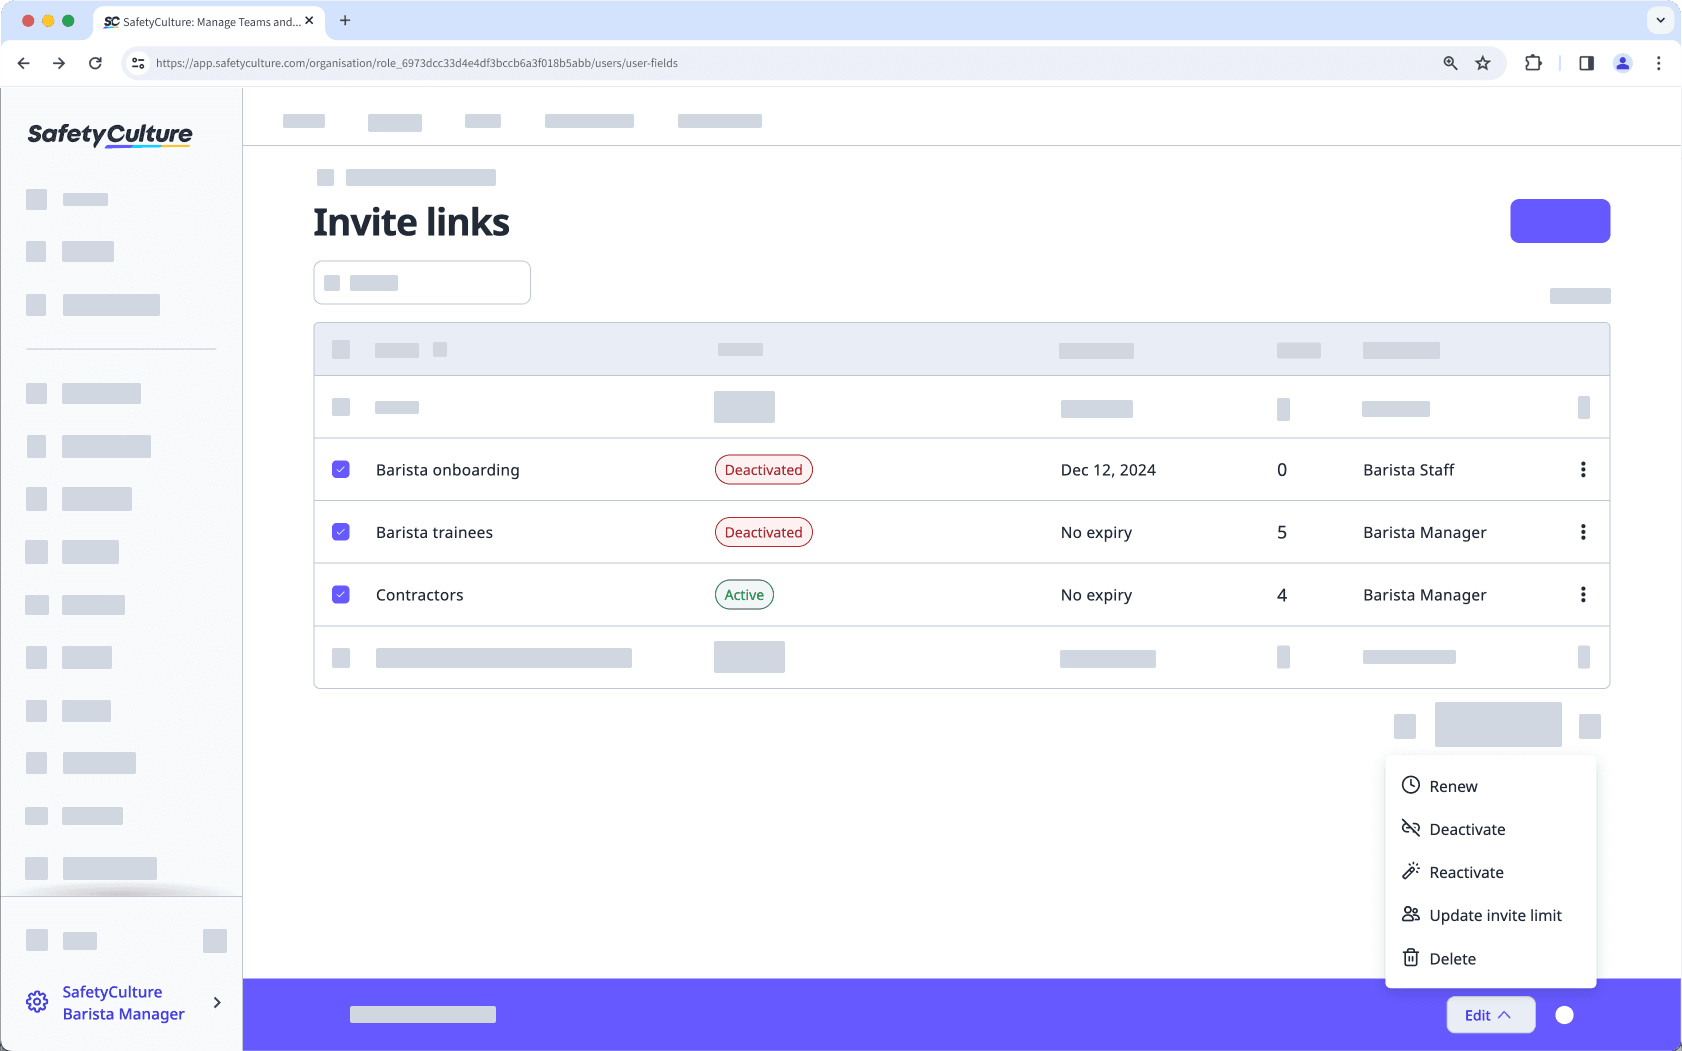Click into the search input field

tap(422, 282)
